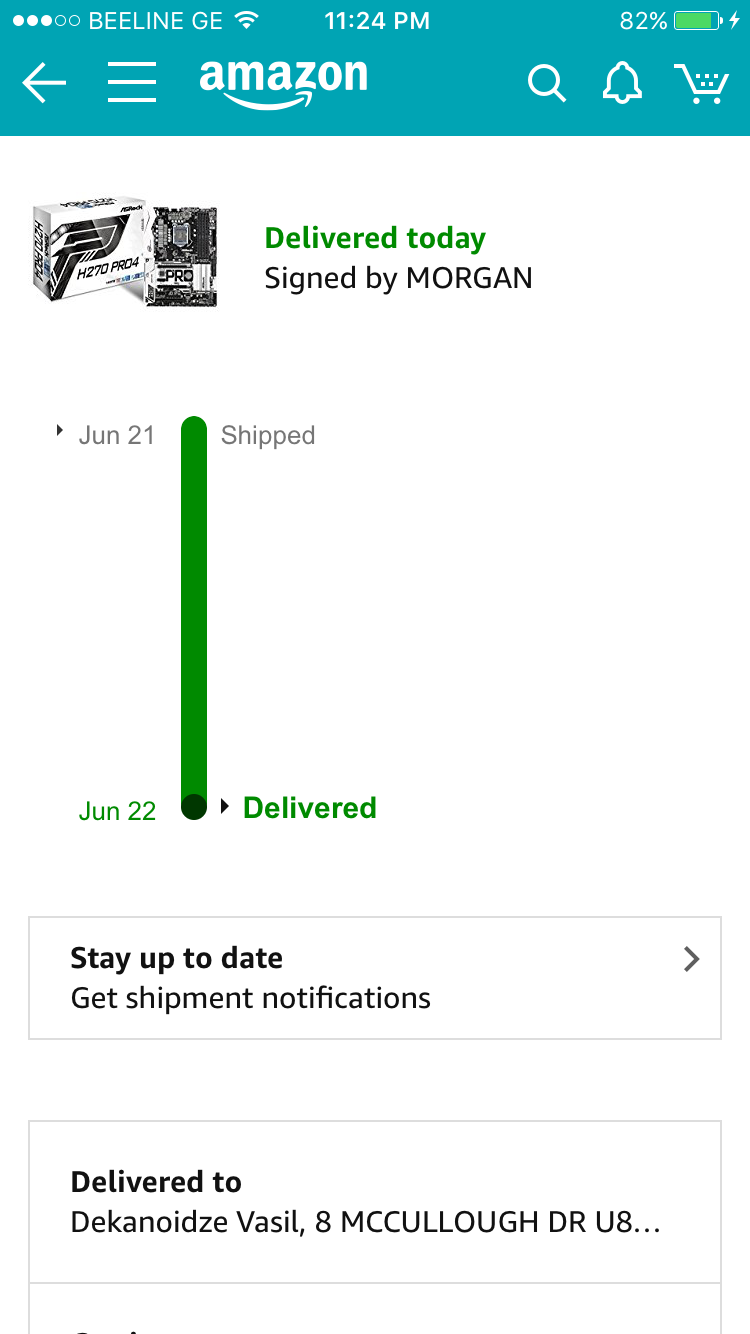Tap the Amazon logo
750x1334 pixels.
coord(283,82)
